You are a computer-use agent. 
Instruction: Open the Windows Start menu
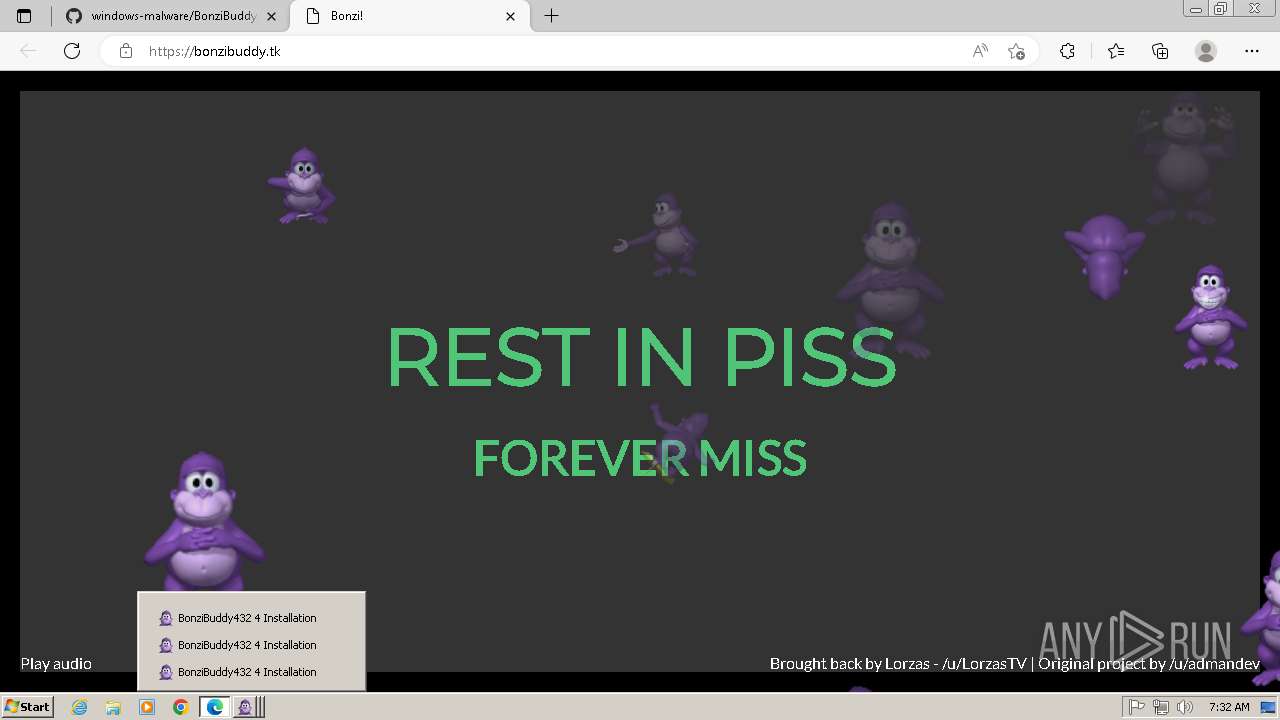tap(27, 707)
